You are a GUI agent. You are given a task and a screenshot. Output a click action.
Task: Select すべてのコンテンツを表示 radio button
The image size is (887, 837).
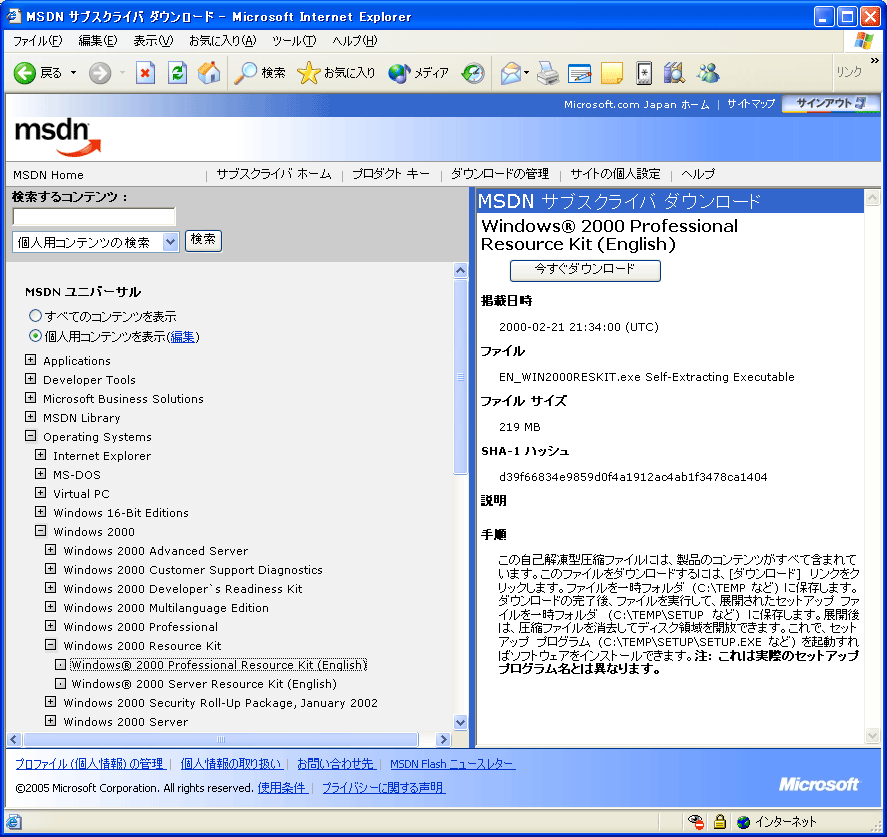tap(35, 316)
